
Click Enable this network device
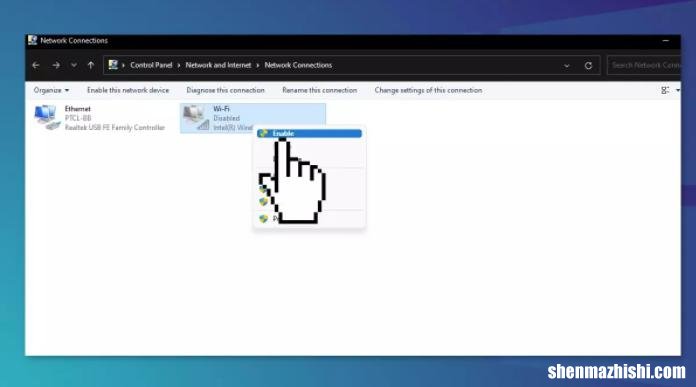tap(128, 90)
